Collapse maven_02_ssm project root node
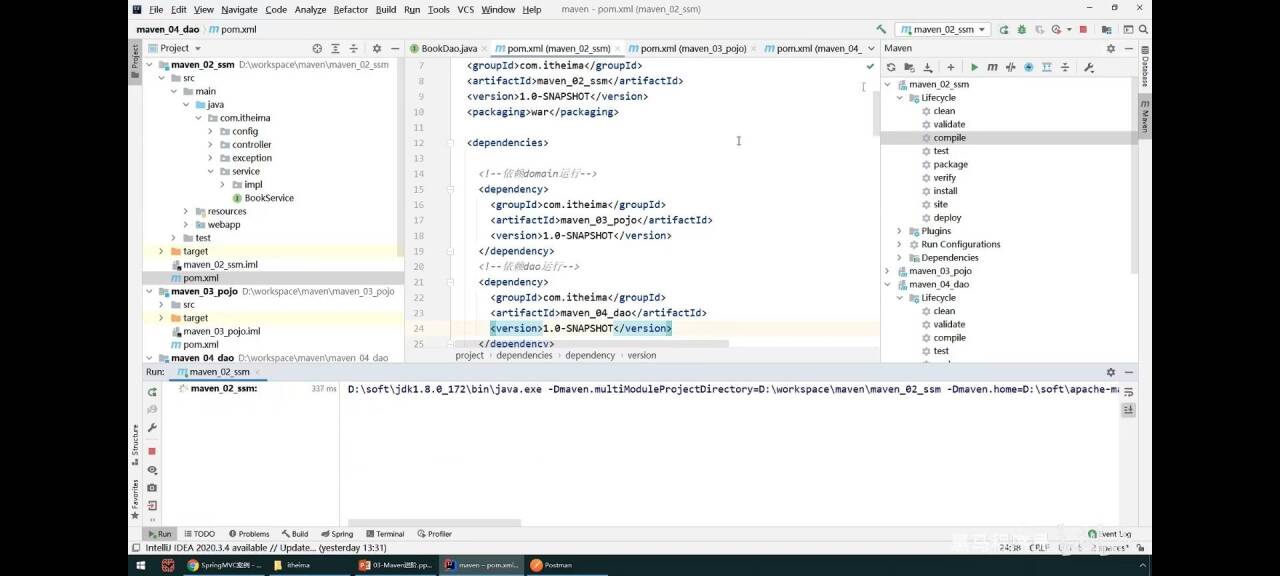Screen dimensions: 1280x576 point(150,65)
